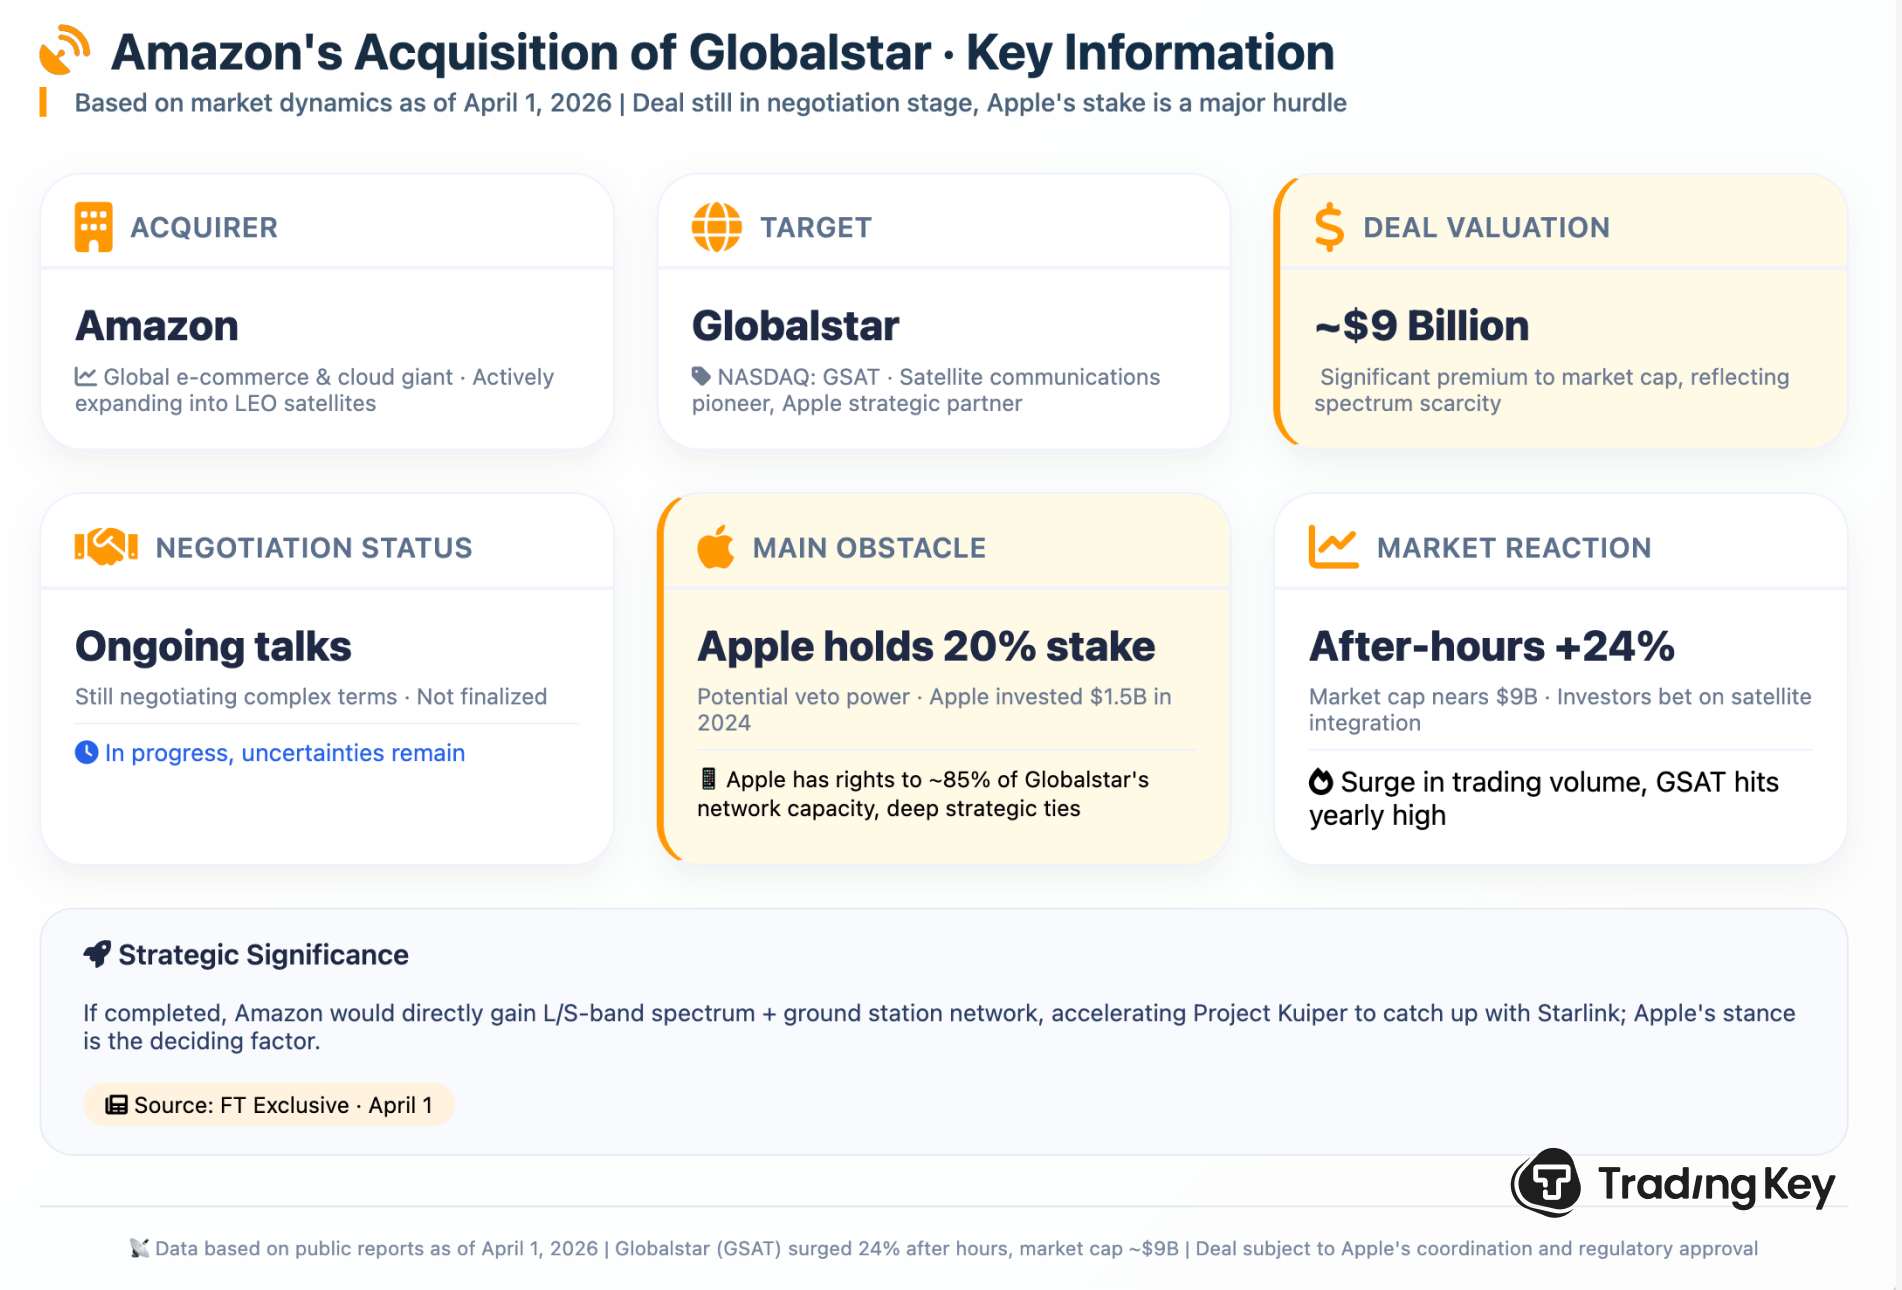
Task: Click the "After-hours +24%" headline
Action: coord(1491,646)
